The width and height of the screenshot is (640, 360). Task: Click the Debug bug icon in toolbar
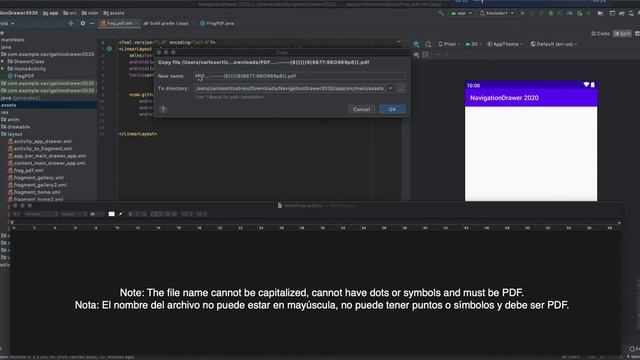(551, 13)
